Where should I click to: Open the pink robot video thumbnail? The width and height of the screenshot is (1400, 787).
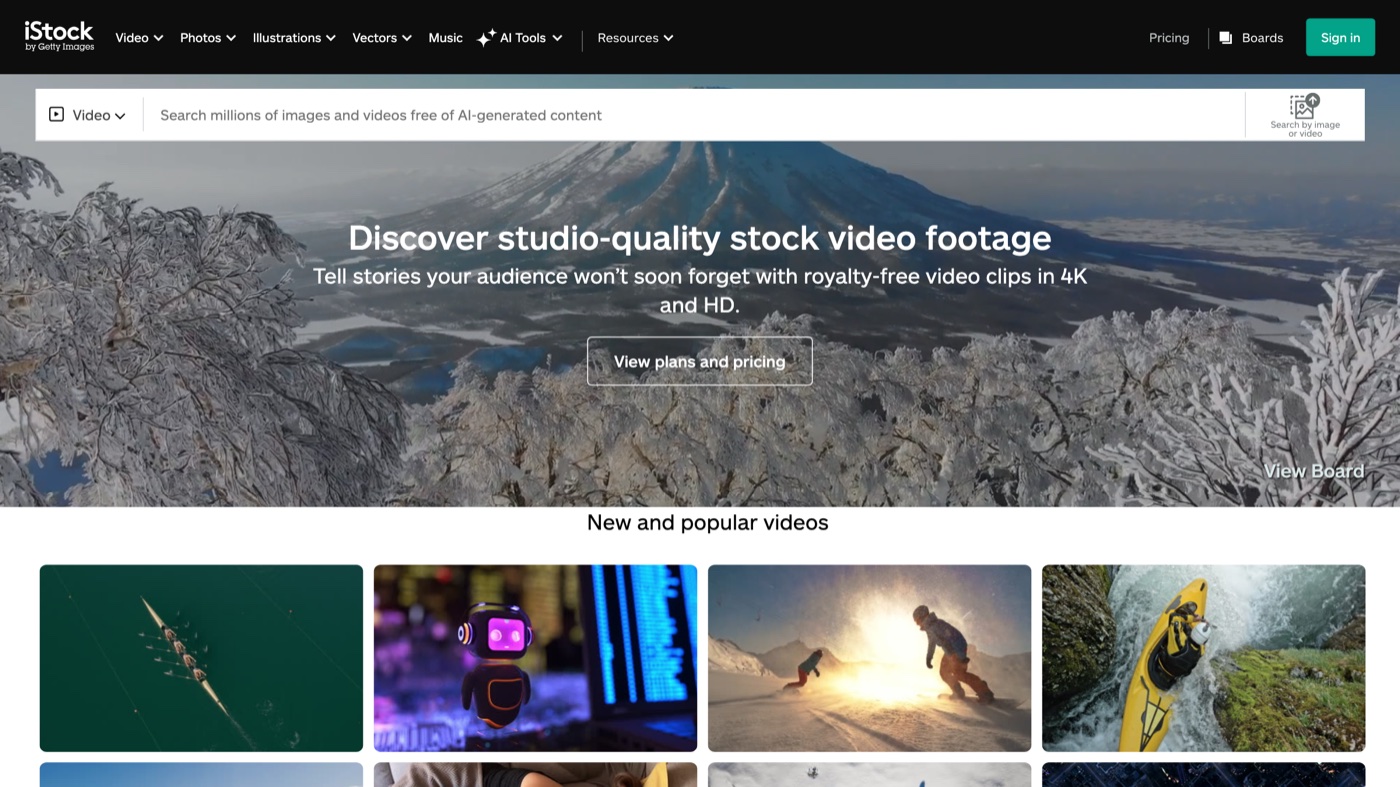pyautogui.click(x=535, y=658)
